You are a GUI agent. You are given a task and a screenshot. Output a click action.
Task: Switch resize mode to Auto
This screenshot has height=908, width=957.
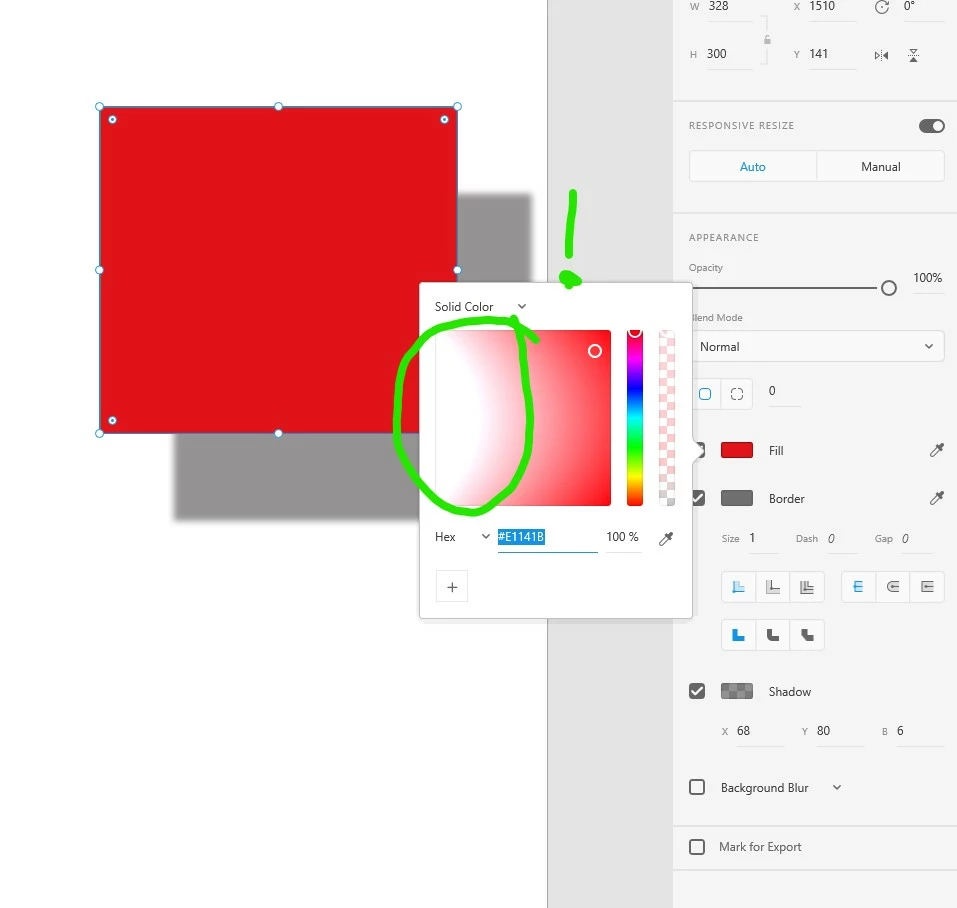(753, 167)
